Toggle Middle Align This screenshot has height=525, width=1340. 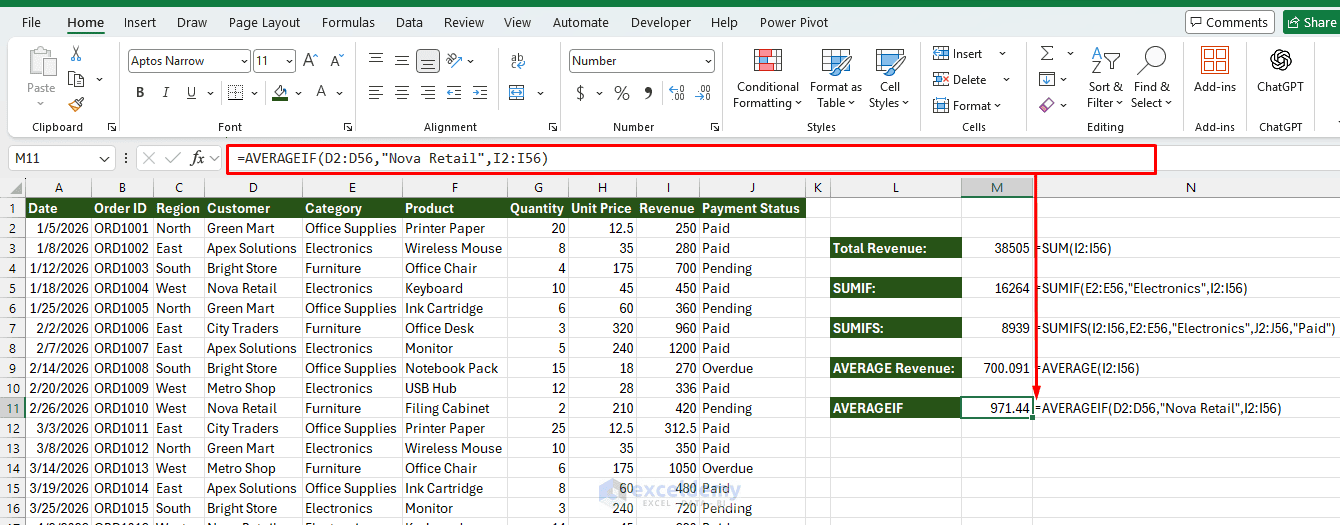[402, 61]
